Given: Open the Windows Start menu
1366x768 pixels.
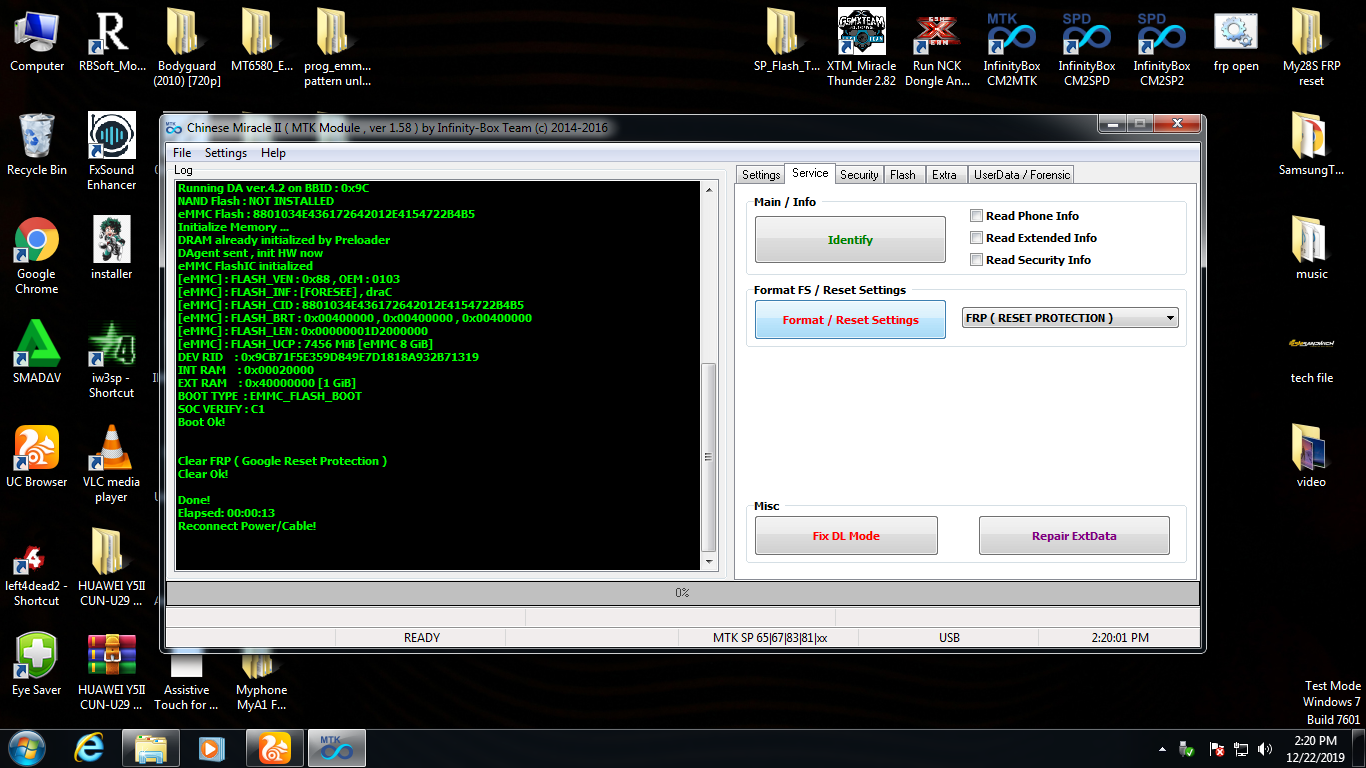Looking at the screenshot, I should click(26, 748).
